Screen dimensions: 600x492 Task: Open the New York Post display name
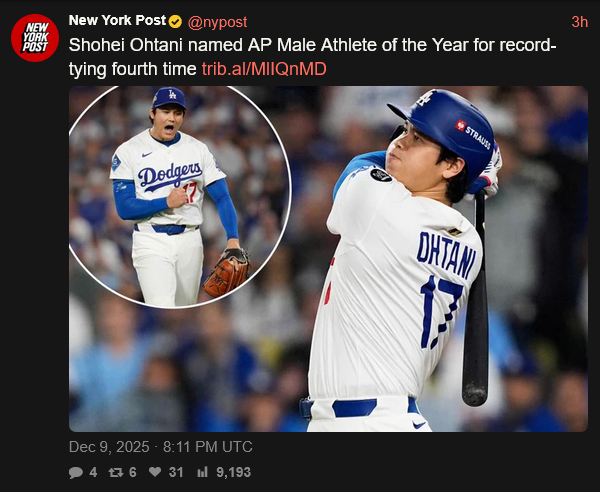coord(117,21)
